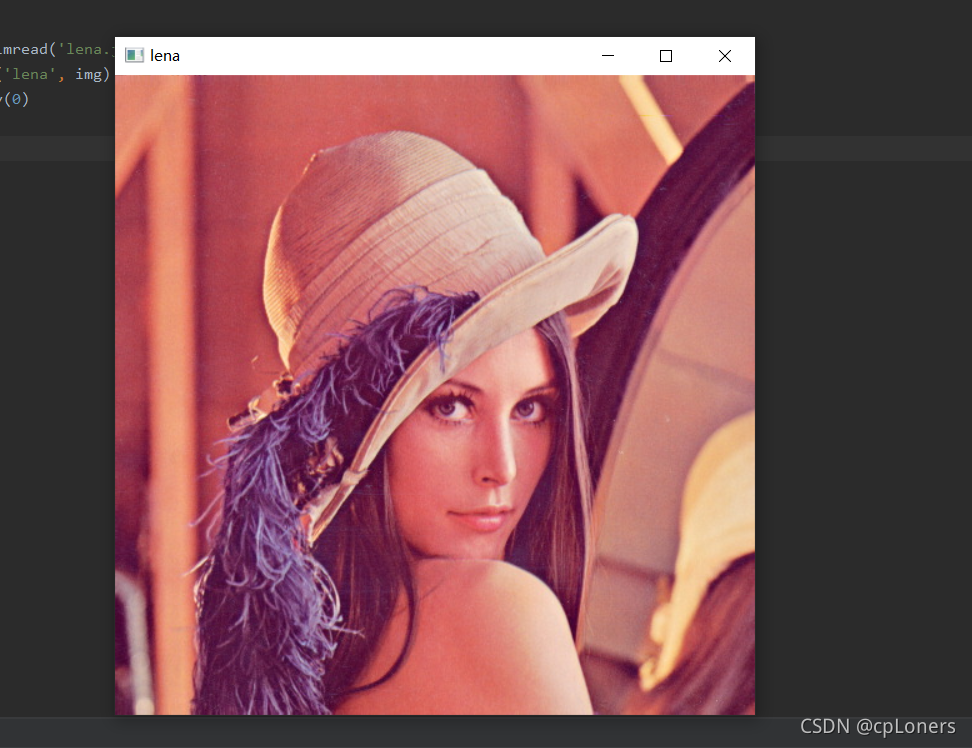Click the (0) code line in editor
Image resolution: width=972 pixels, height=748 pixels.
(15, 99)
